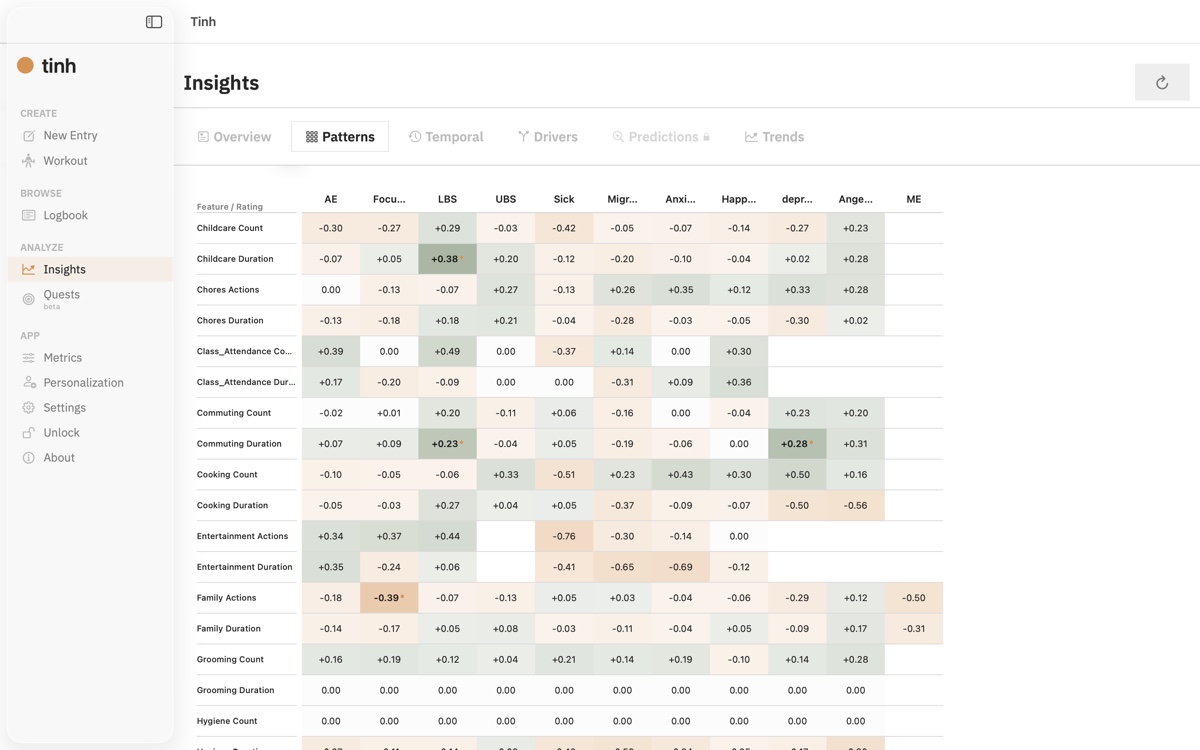Screen dimensions: 1200x750
Task: Click the orange tinh logo dot
Action: click(x=26, y=65)
